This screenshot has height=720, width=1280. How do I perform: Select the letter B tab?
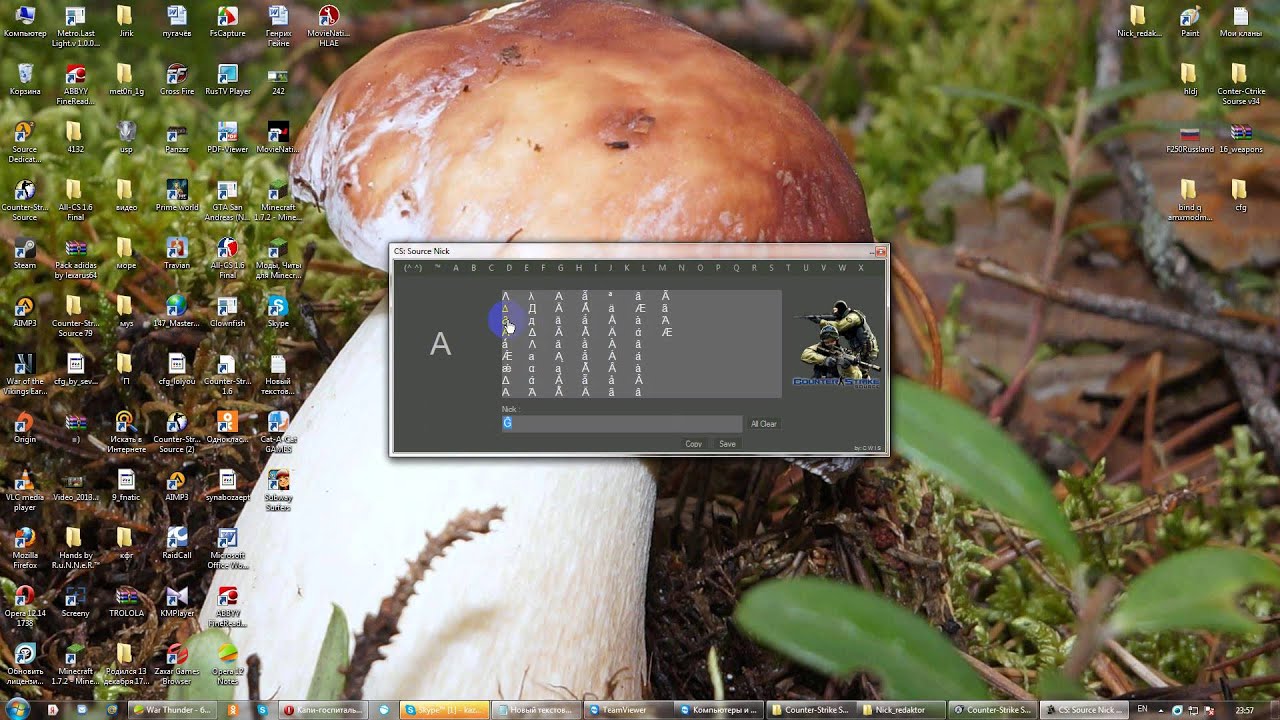click(x=473, y=268)
